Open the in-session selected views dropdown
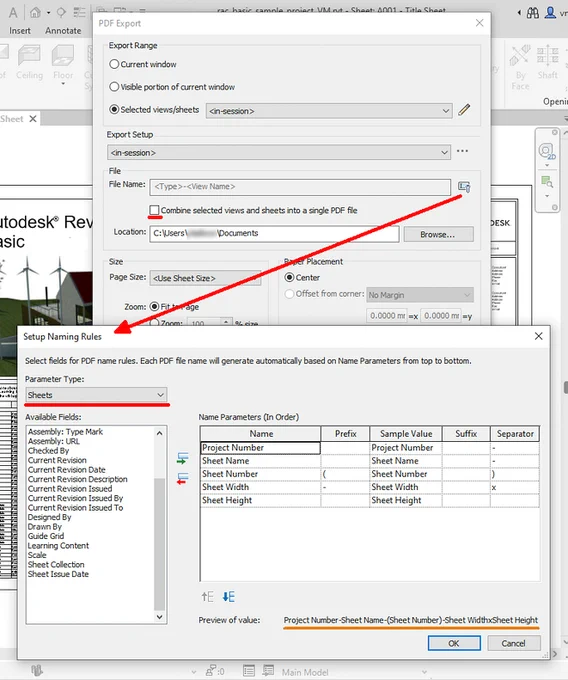 tap(329, 111)
